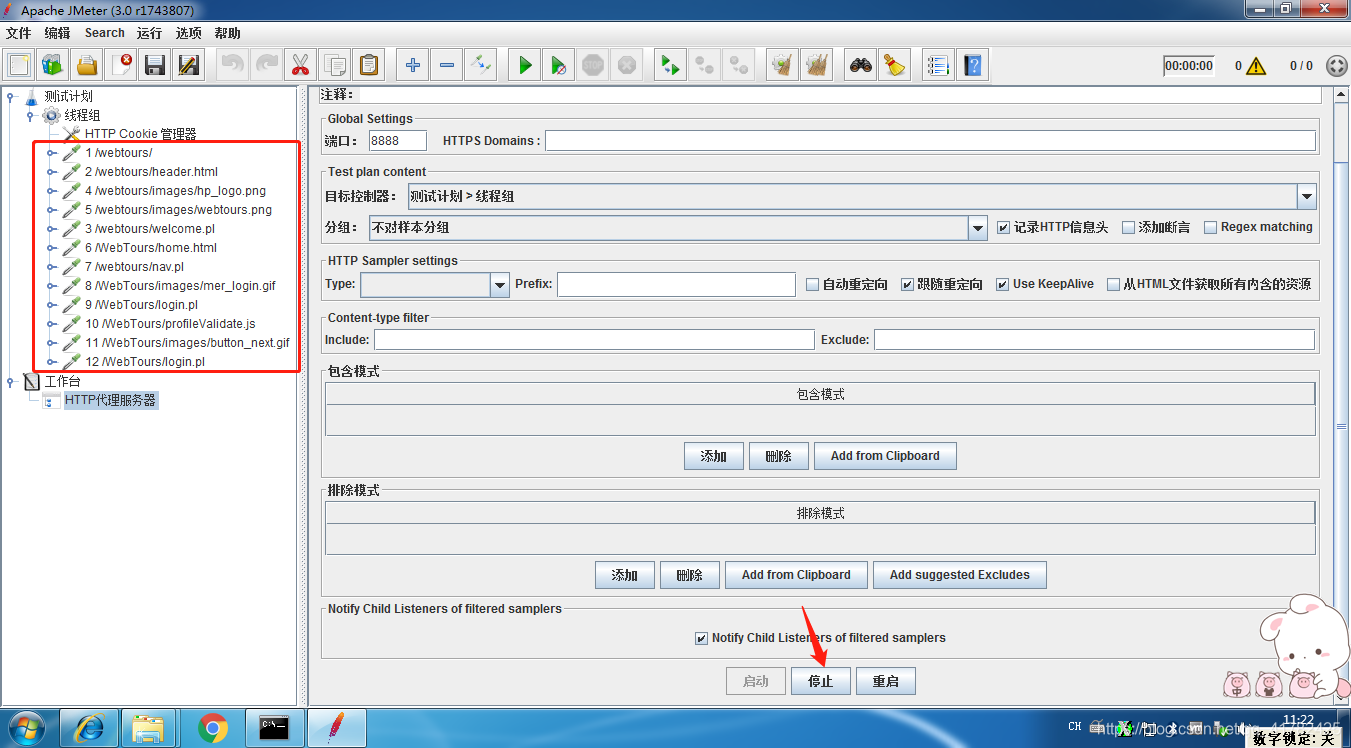Click the Cut scissors icon

299,65
